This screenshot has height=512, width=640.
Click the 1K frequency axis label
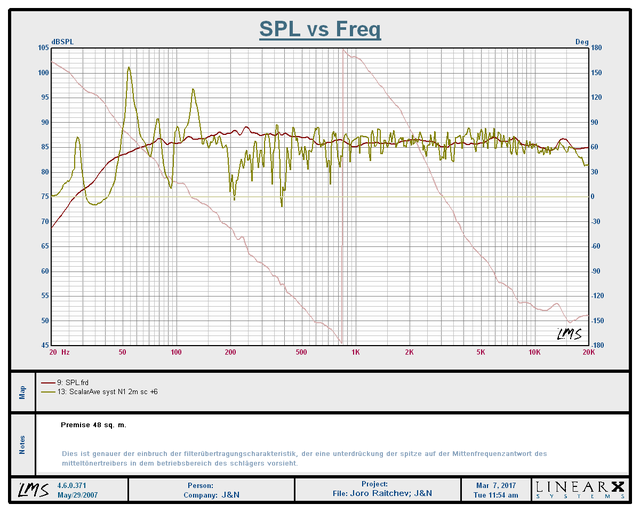356,352
